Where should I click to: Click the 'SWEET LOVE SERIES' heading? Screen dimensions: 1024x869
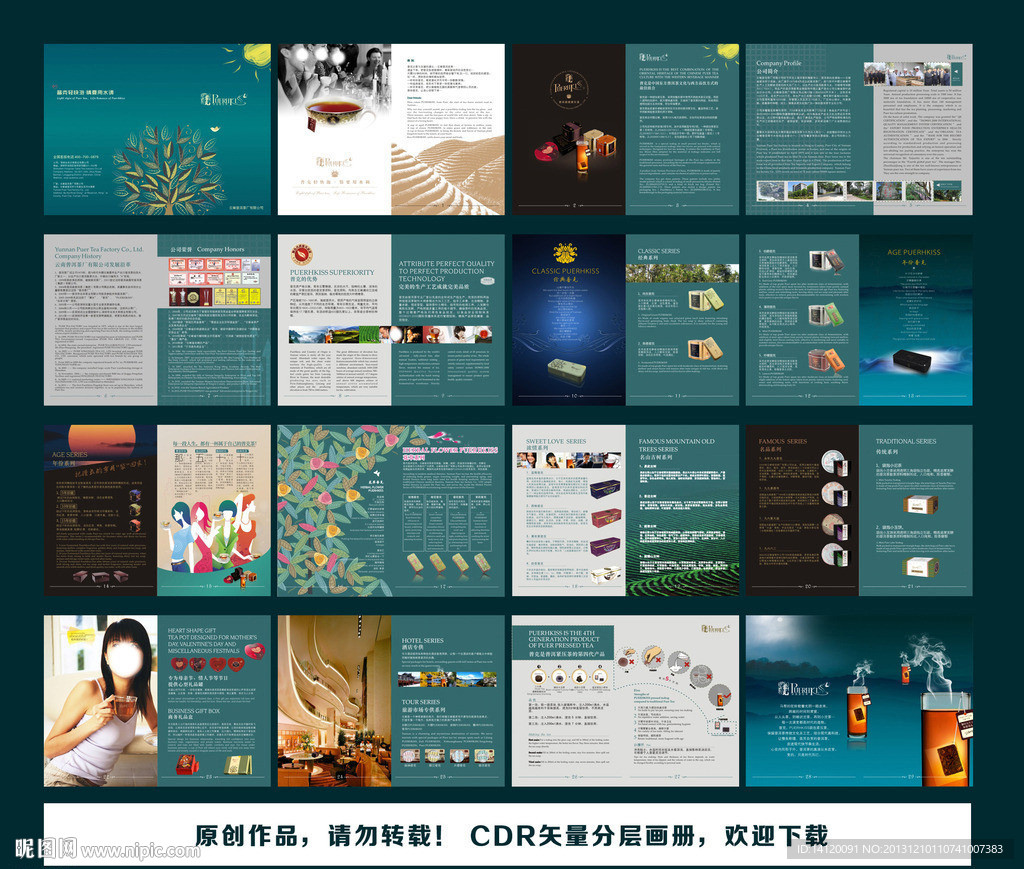(556, 441)
